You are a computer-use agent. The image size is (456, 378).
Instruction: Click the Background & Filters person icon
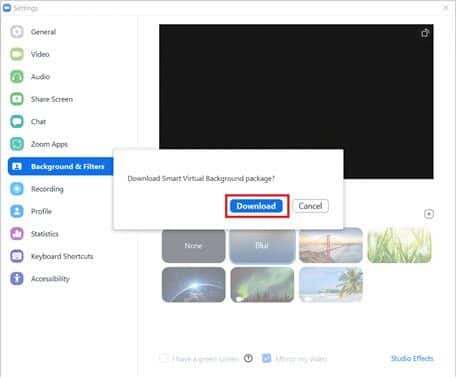17,166
